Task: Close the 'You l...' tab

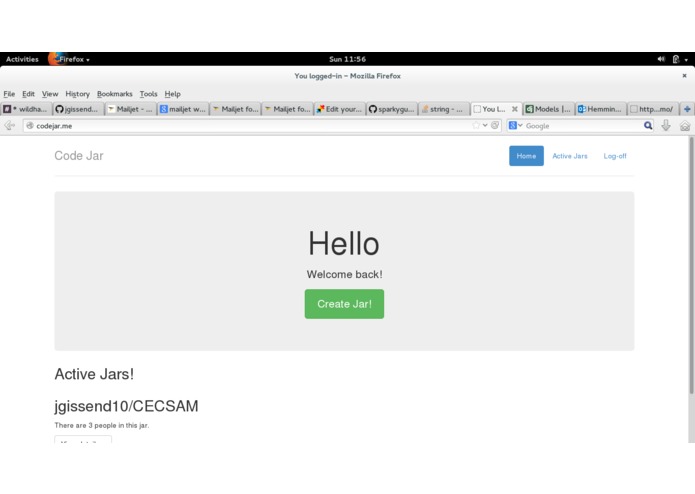Action: tap(515, 109)
